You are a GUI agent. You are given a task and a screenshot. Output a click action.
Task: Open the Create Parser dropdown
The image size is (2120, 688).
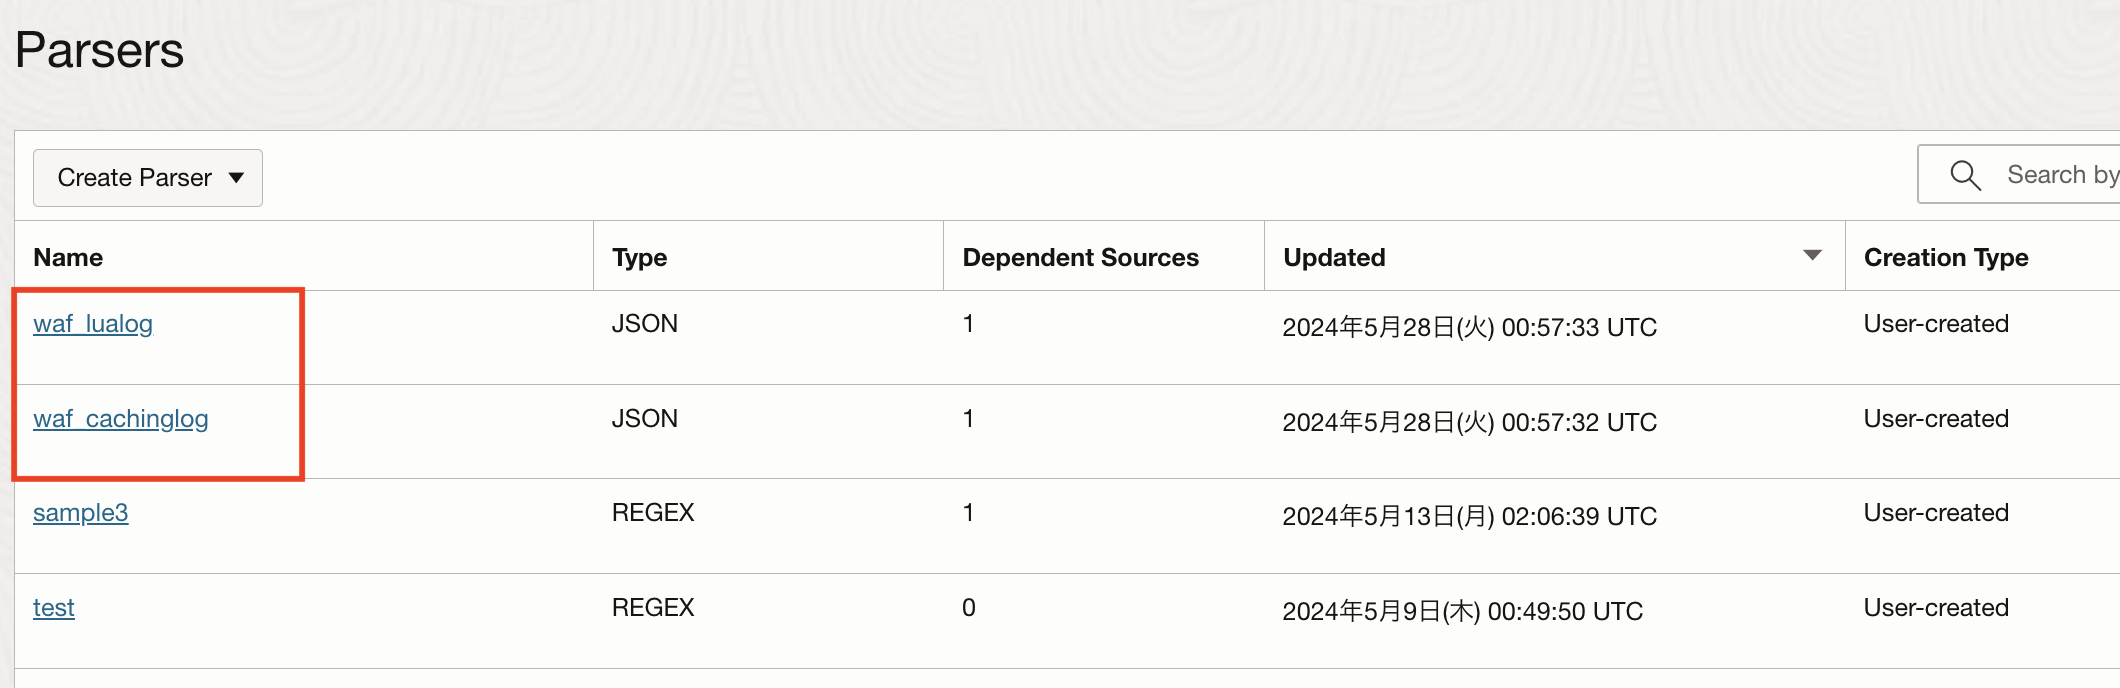[x=147, y=178]
